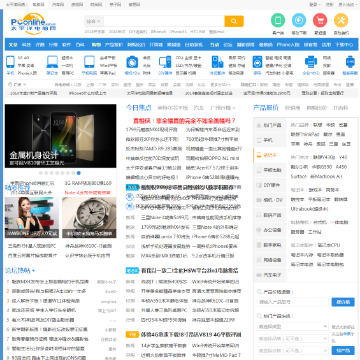Open the Surface link in hot products
360x360 pixels.
298,176
